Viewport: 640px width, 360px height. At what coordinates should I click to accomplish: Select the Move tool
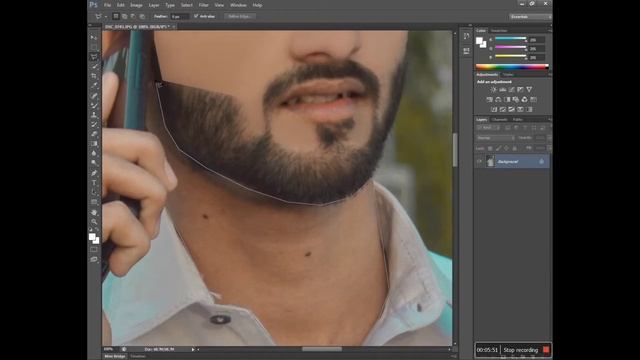pyautogui.click(x=94, y=37)
